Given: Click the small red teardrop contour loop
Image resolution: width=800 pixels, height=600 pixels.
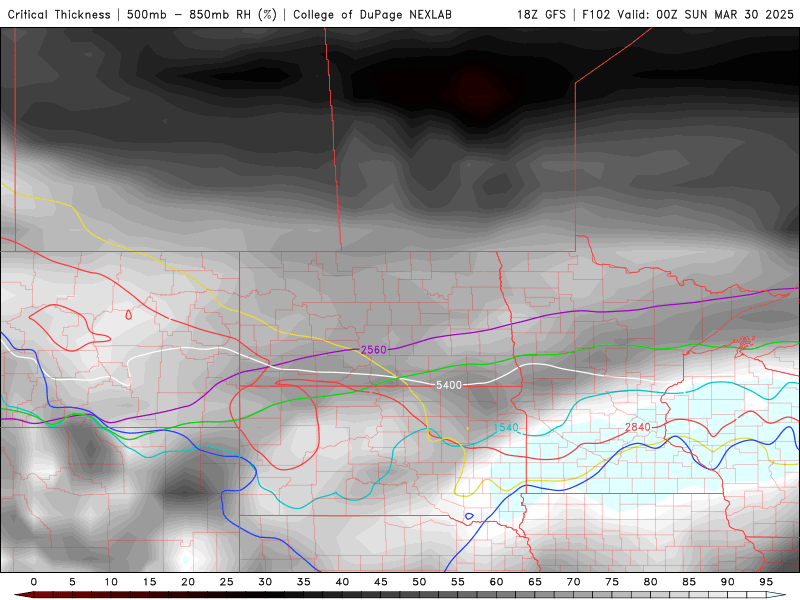Looking at the screenshot, I should coord(129,315).
